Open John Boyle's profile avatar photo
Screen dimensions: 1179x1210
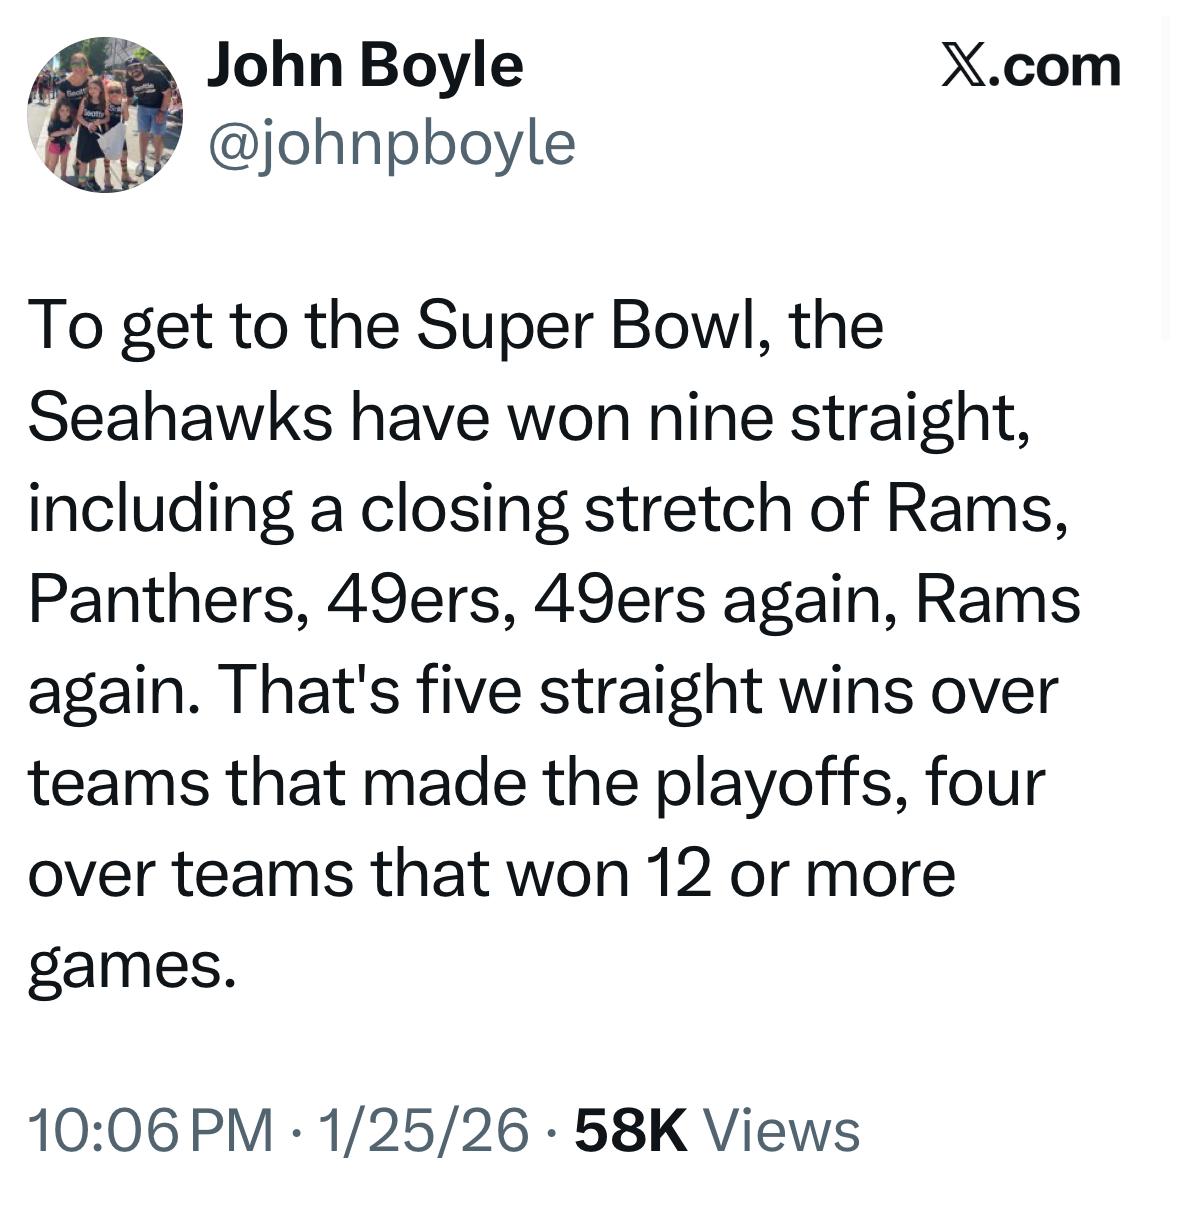(x=104, y=114)
